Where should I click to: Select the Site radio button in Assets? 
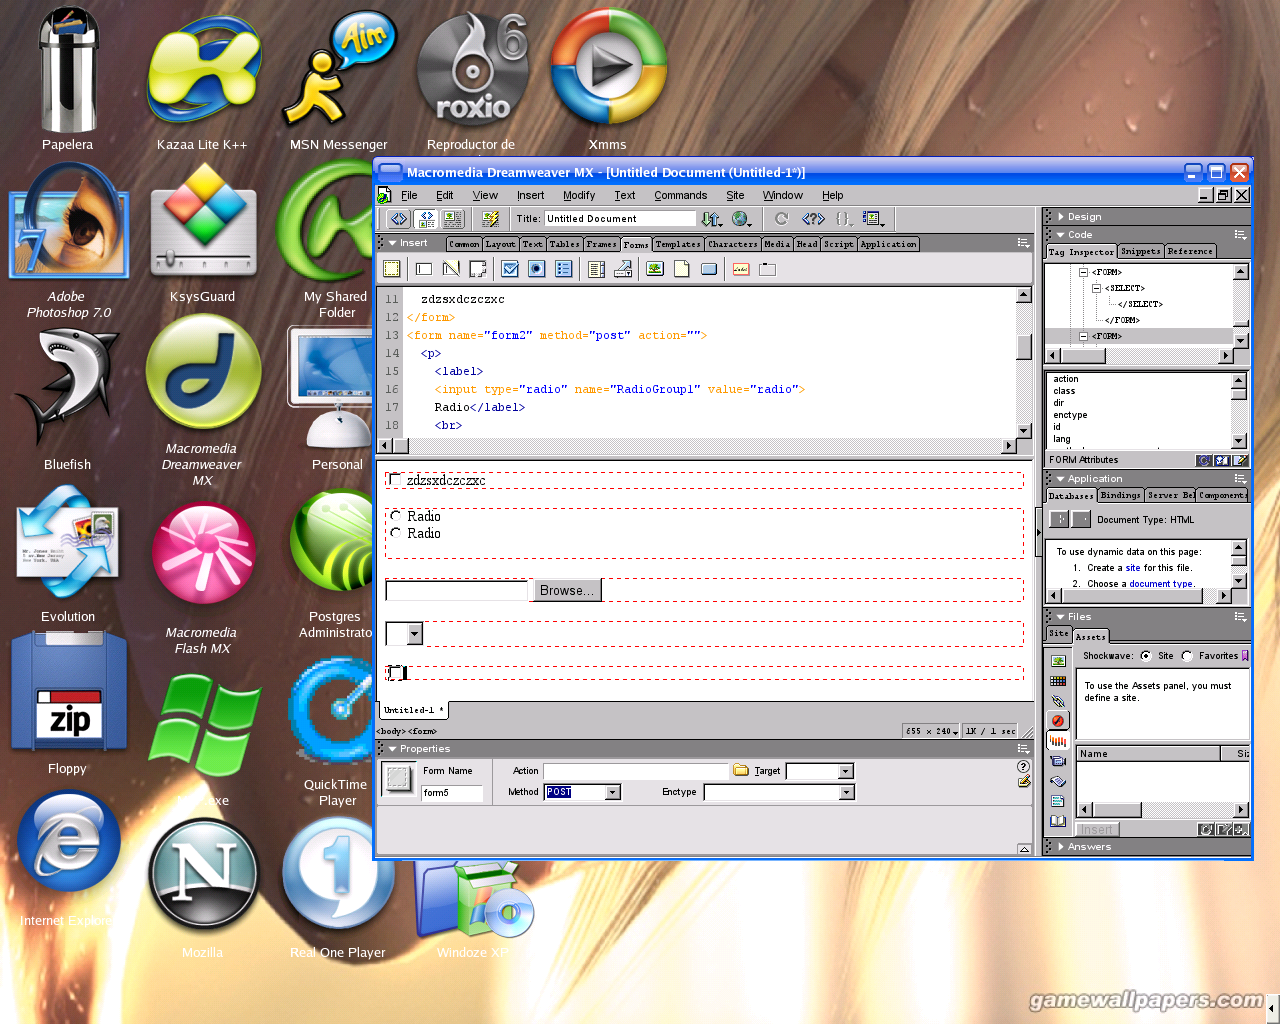coord(1145,656)
